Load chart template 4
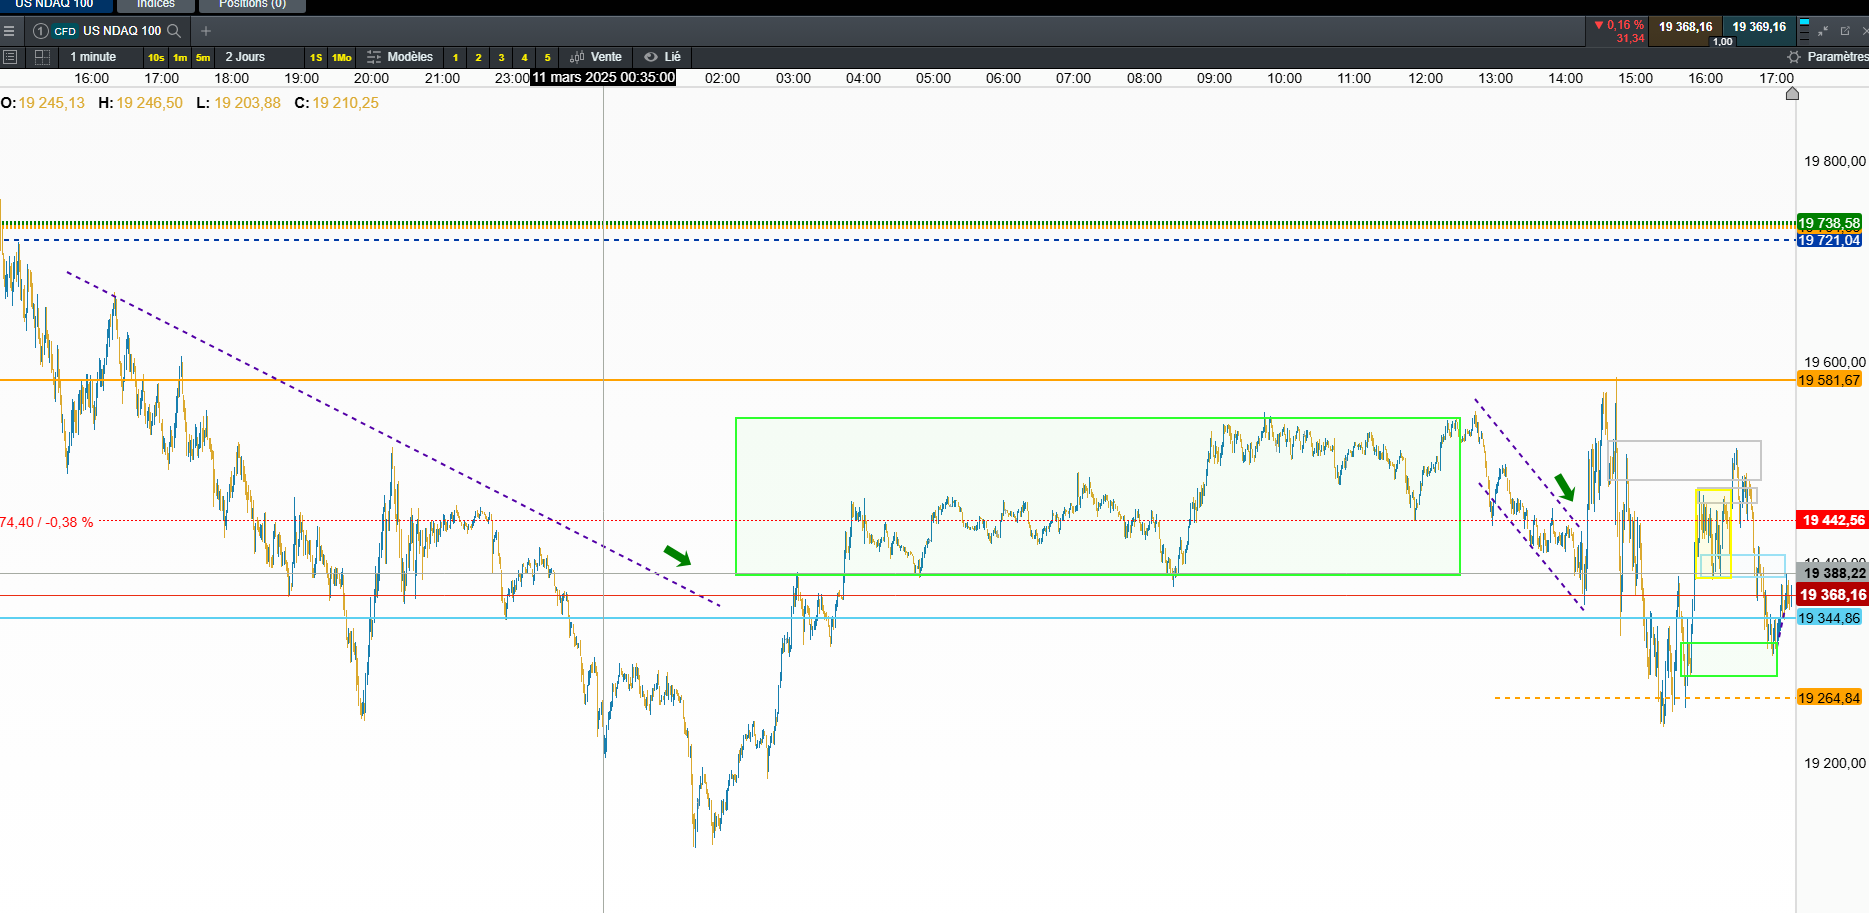Image resolution: width=1869 pixels, height=913 pixels. pyautogui.click(x=525, y=57)
